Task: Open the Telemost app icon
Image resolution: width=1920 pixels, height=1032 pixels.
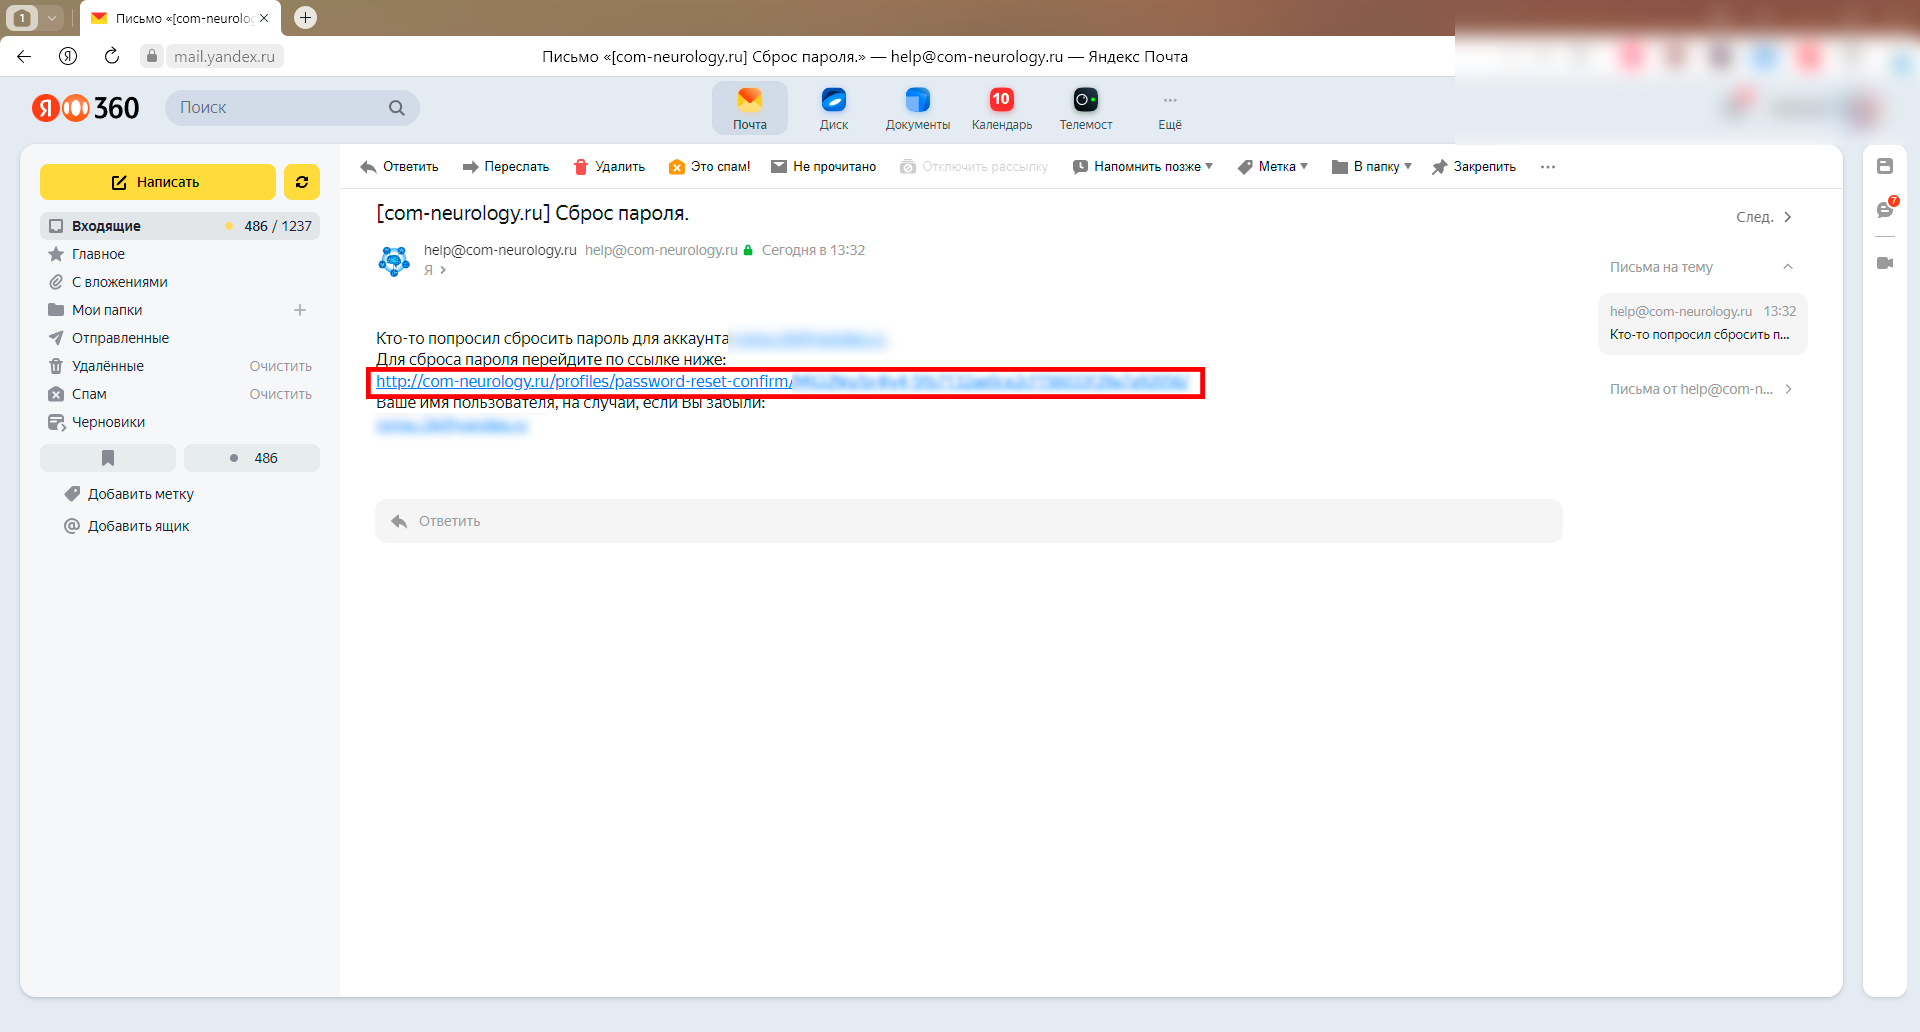Action: pos(1085,101)
